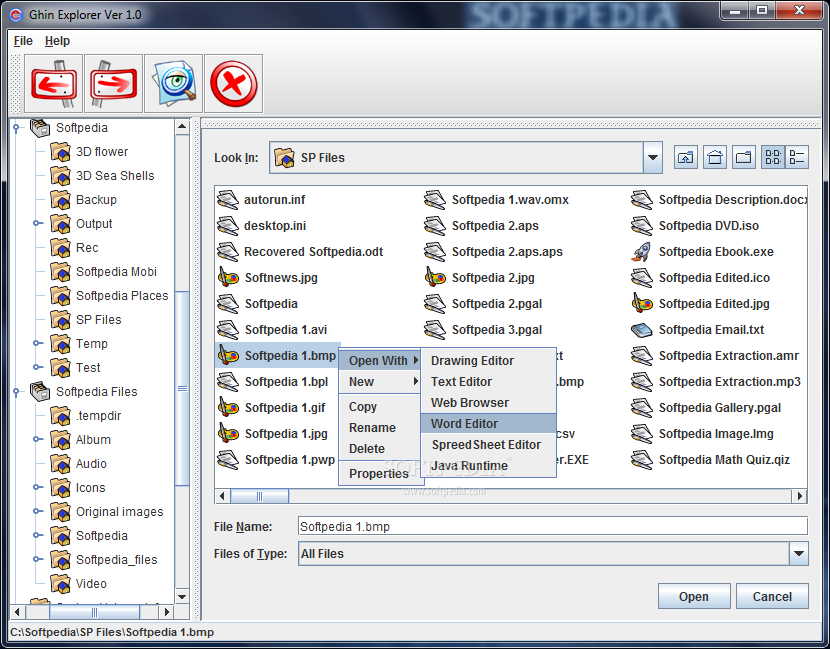Click the Softpedia DVD.iso file icon
Image resolution: width=830 pixels, height=649 pixels.
642,226
